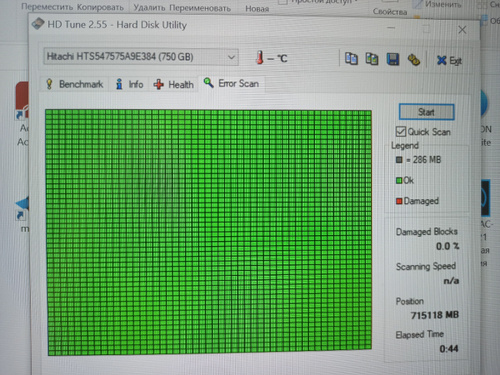Expand the Hitachi drive selection dropdown
The image size is (500, 375).
(x=231, y=57)
